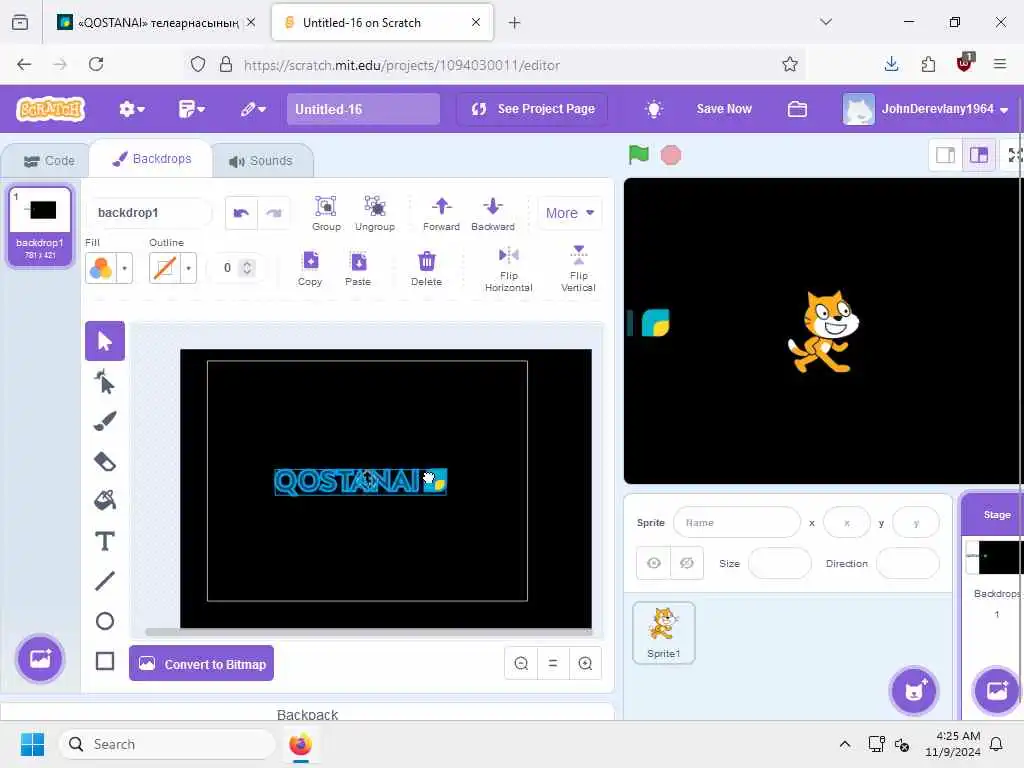The height and width of the screenshot is (768, 1024).
Task: Select the Circle tool
Action: (x=104, y=621)
